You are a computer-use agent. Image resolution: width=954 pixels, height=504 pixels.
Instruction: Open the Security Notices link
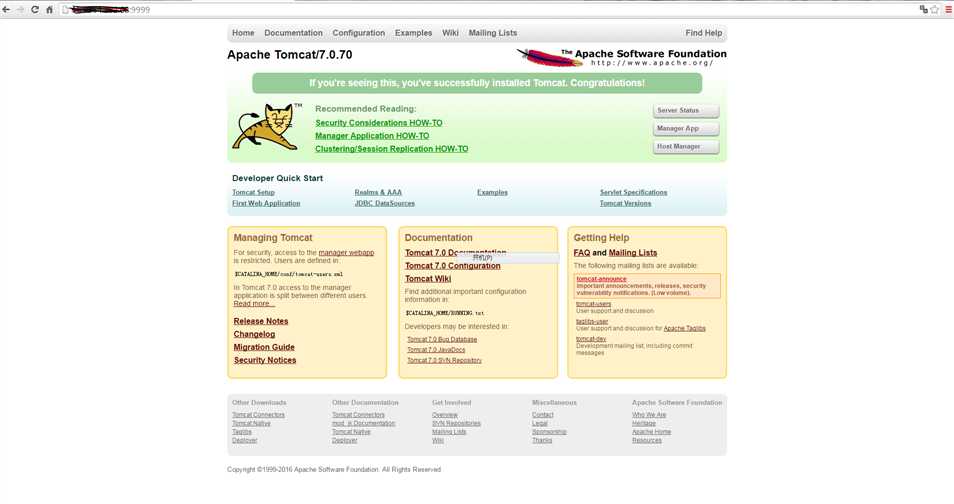click(x=265, y=360)
